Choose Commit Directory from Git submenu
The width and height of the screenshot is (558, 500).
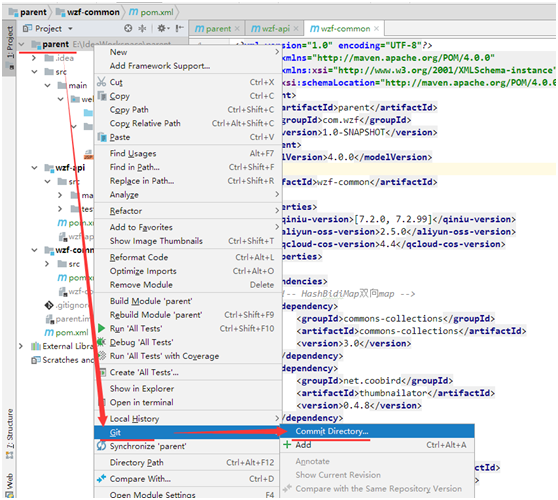tap(377, 431)
